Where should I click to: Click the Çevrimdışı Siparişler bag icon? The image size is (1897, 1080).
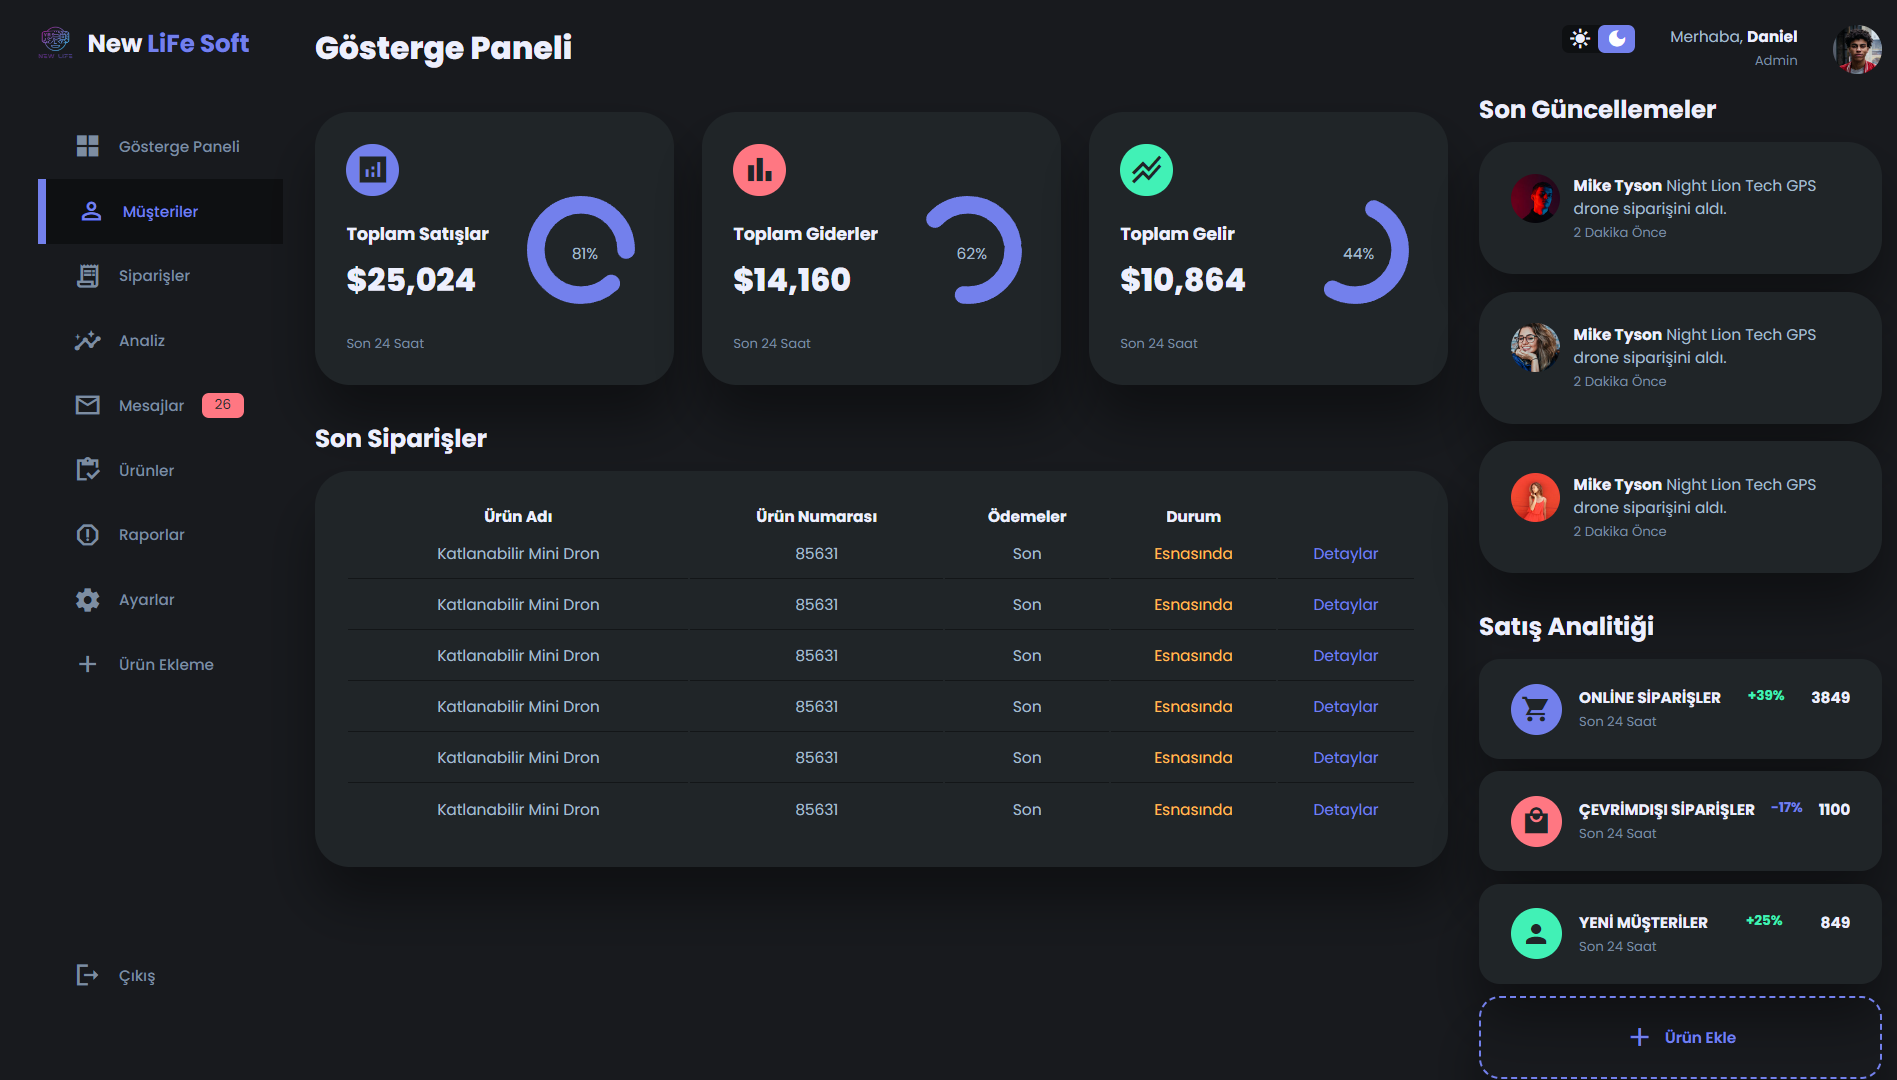click(x=1536, y=821)
